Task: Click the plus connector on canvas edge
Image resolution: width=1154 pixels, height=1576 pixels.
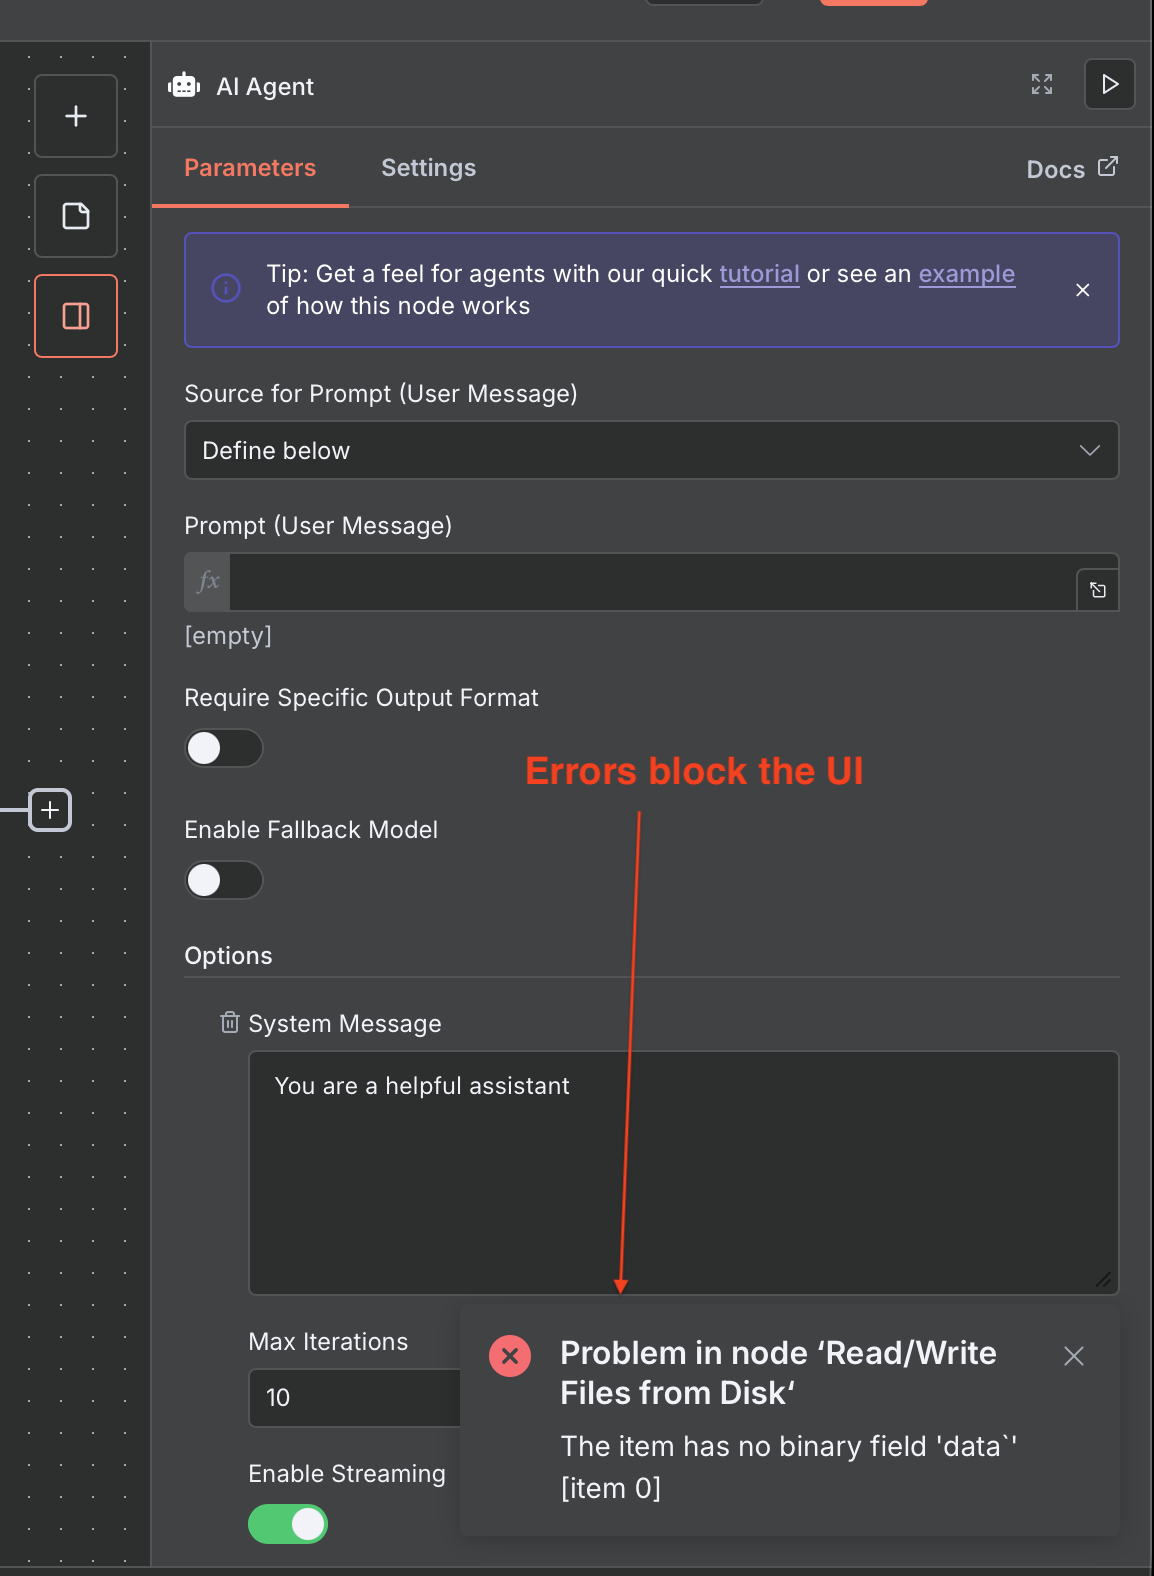Action: 50,810
